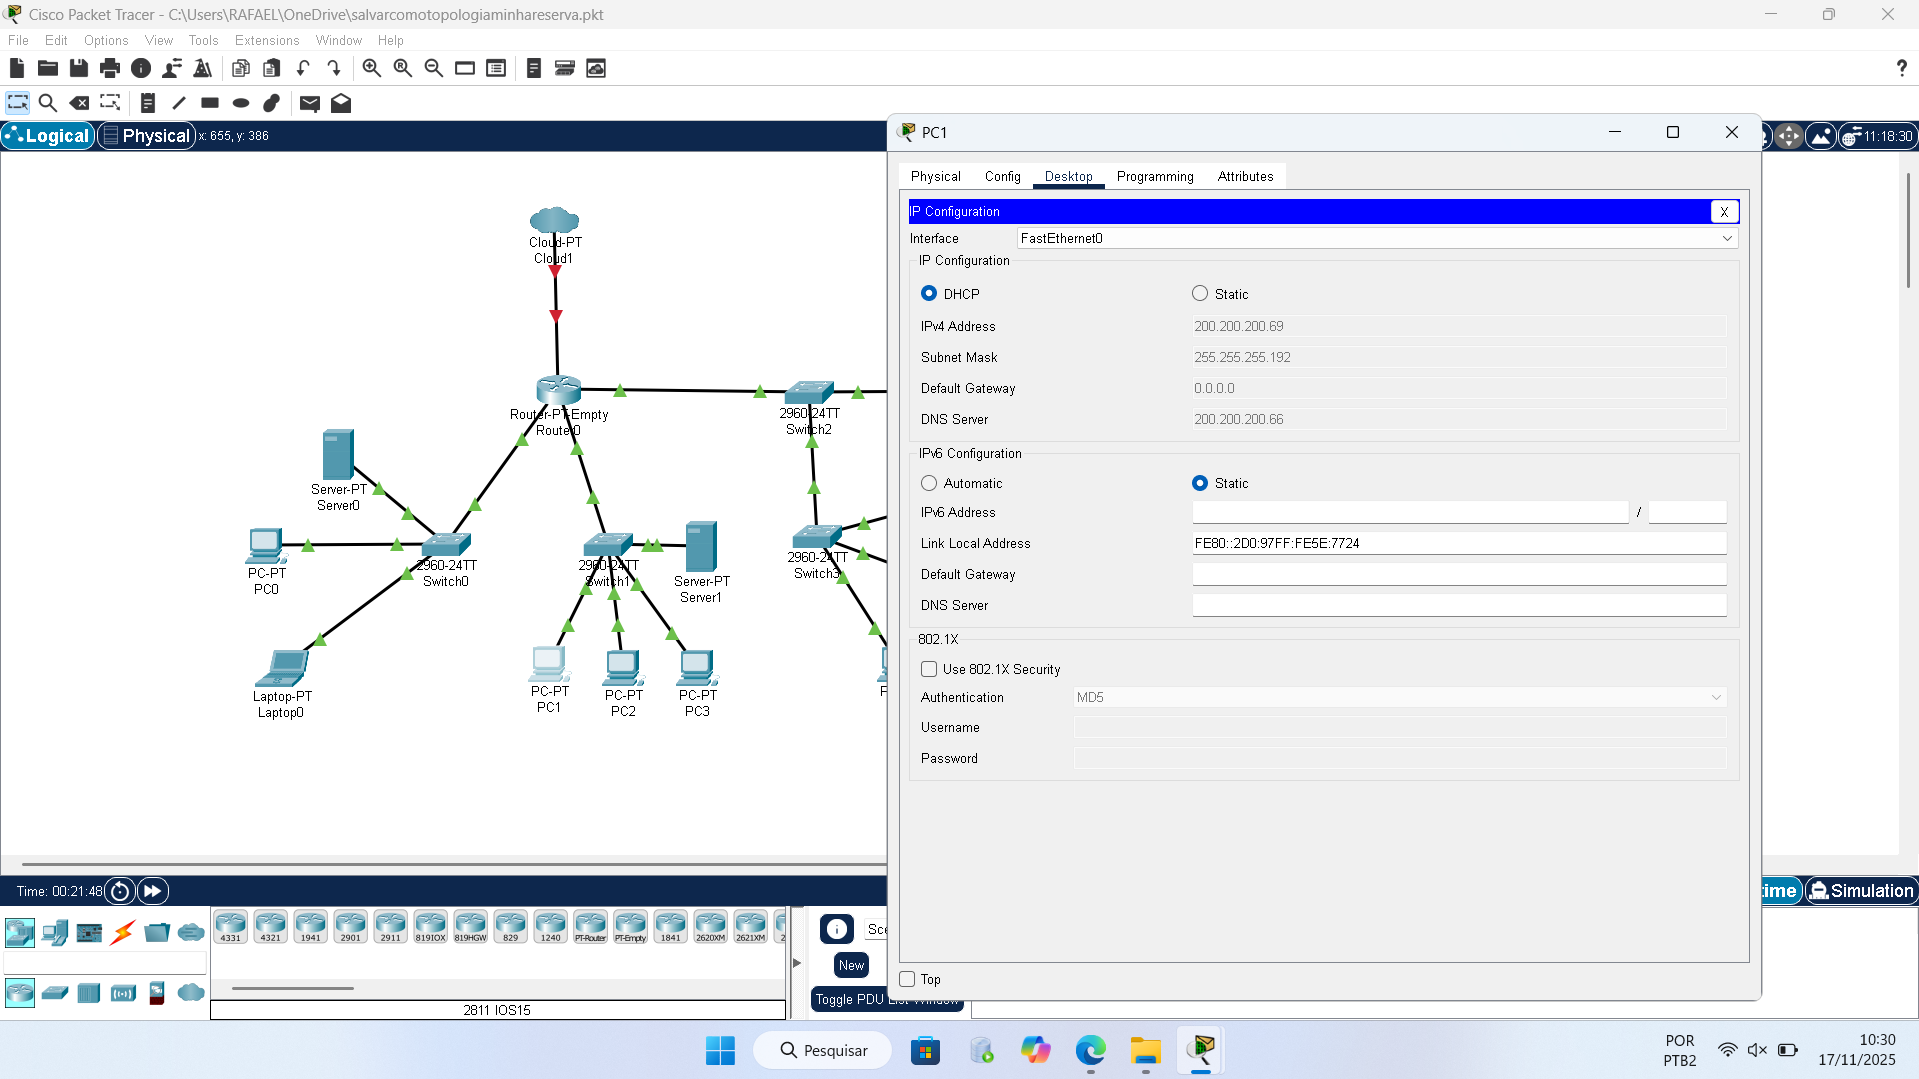Select the Static IPv4 radio button
The width and height of the screenshot is (1919, 1079).
[1200, 294]
